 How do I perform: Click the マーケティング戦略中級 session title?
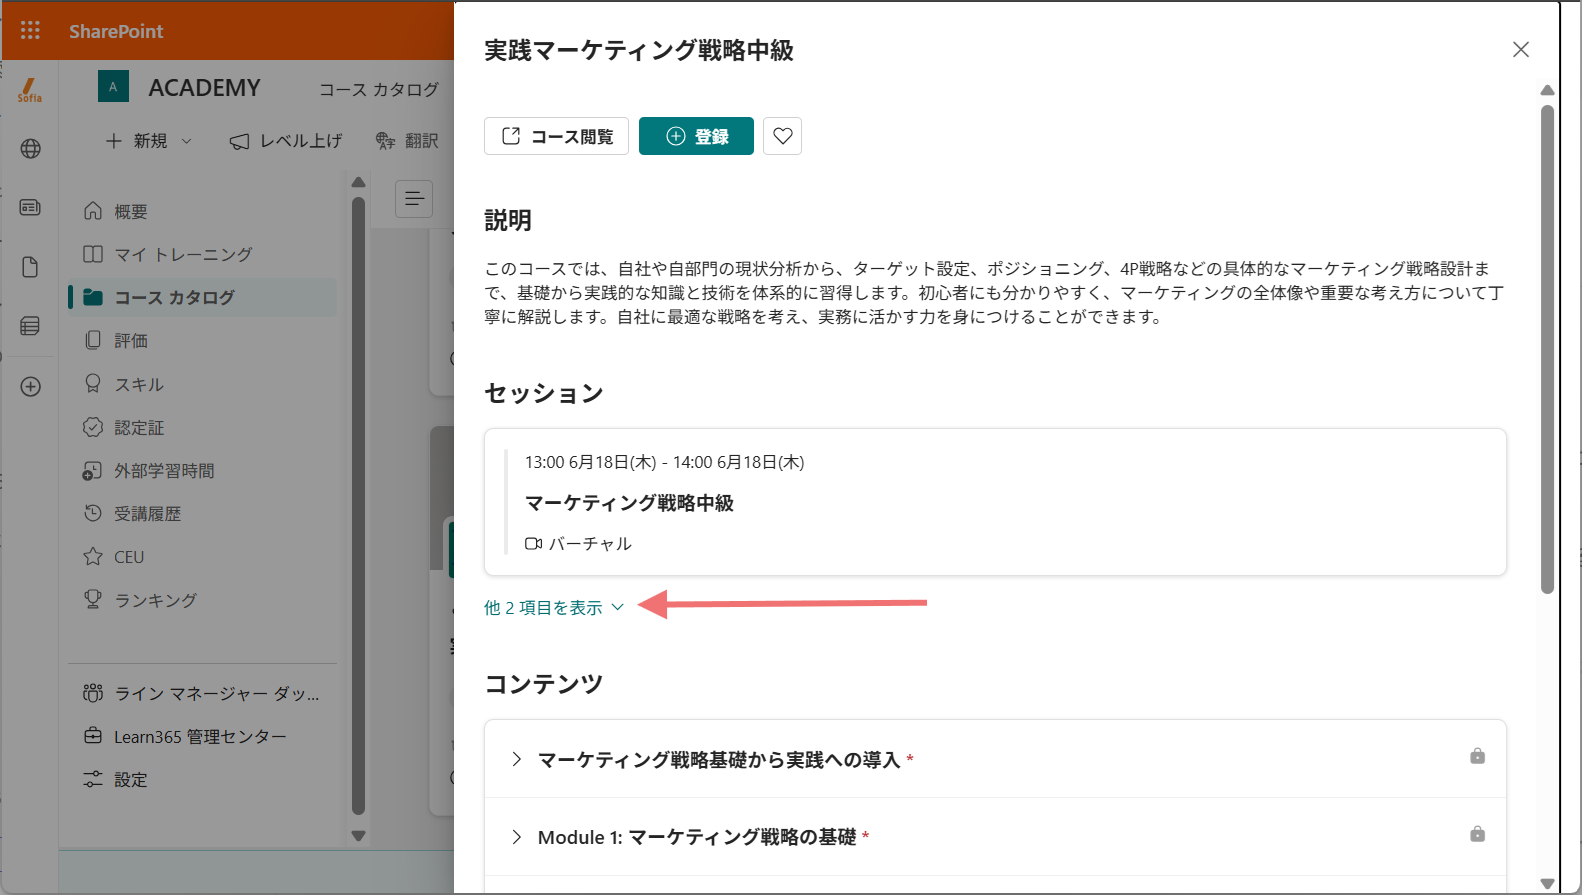[629, 503]
